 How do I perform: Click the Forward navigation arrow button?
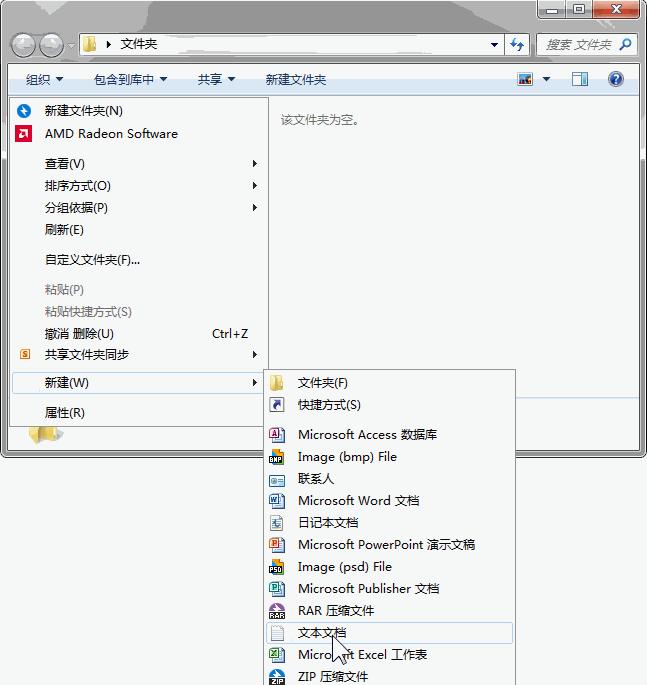click(x=52, y=45)
